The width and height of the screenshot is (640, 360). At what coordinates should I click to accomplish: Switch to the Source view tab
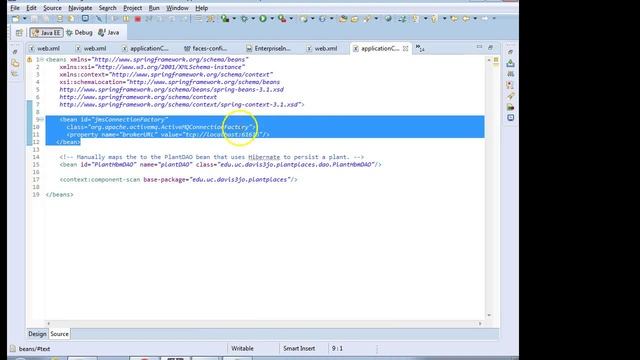coord(59,334)
